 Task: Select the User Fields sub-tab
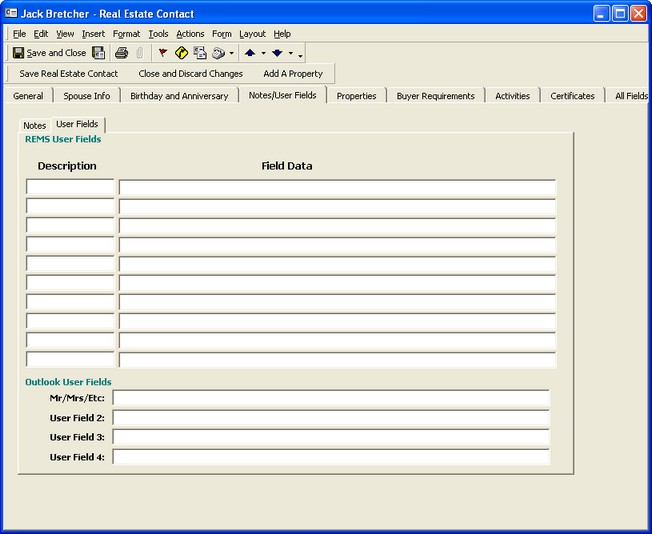tap(77, 124)
